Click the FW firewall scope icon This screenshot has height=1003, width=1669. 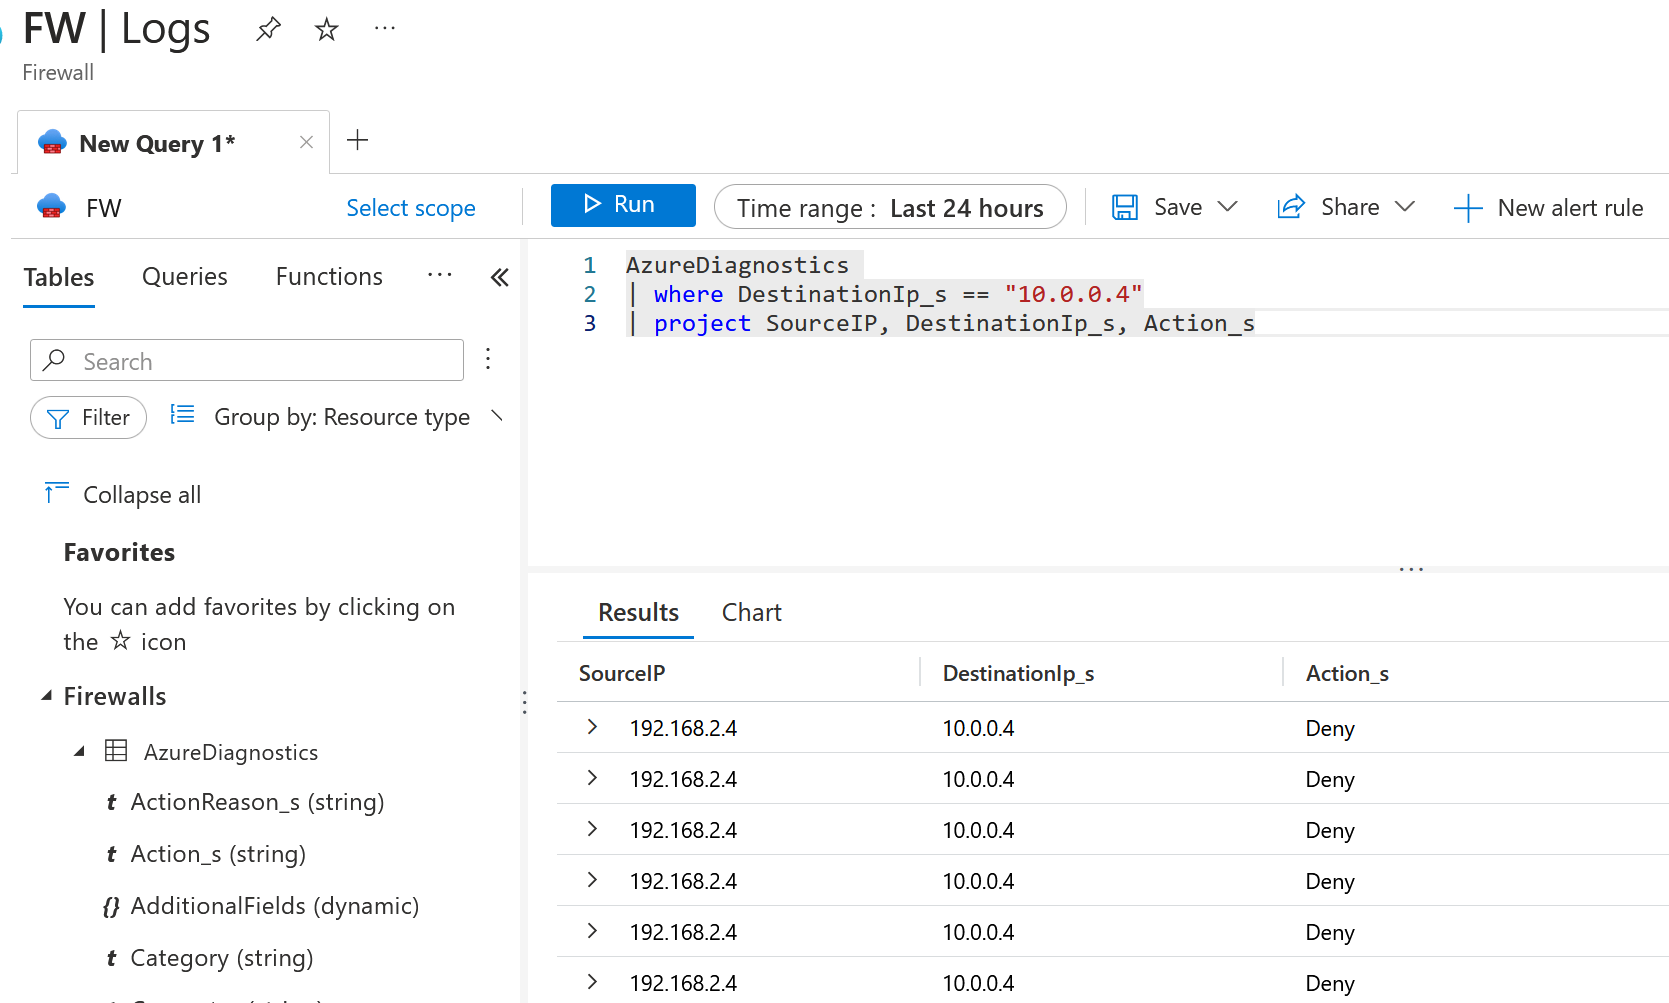coord(51,207)
